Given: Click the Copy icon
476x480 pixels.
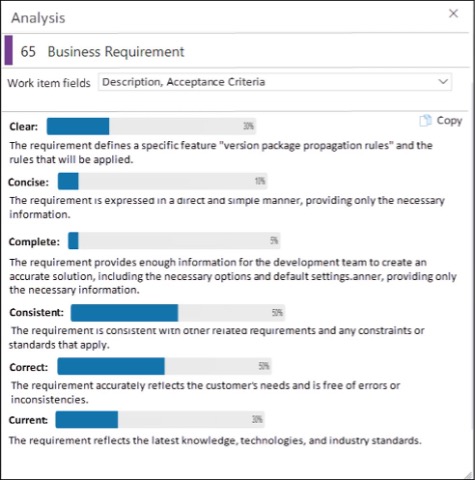Looking at the screenshot, I should point(425,121).
